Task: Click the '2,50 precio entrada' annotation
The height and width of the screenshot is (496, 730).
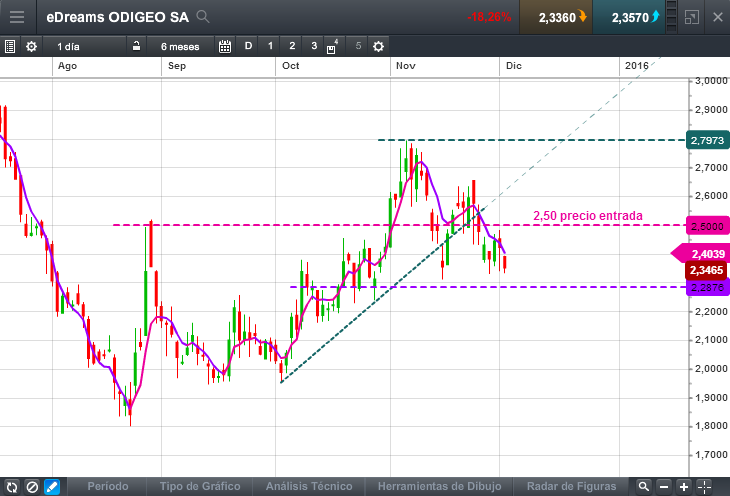Action: click(588, 215)
